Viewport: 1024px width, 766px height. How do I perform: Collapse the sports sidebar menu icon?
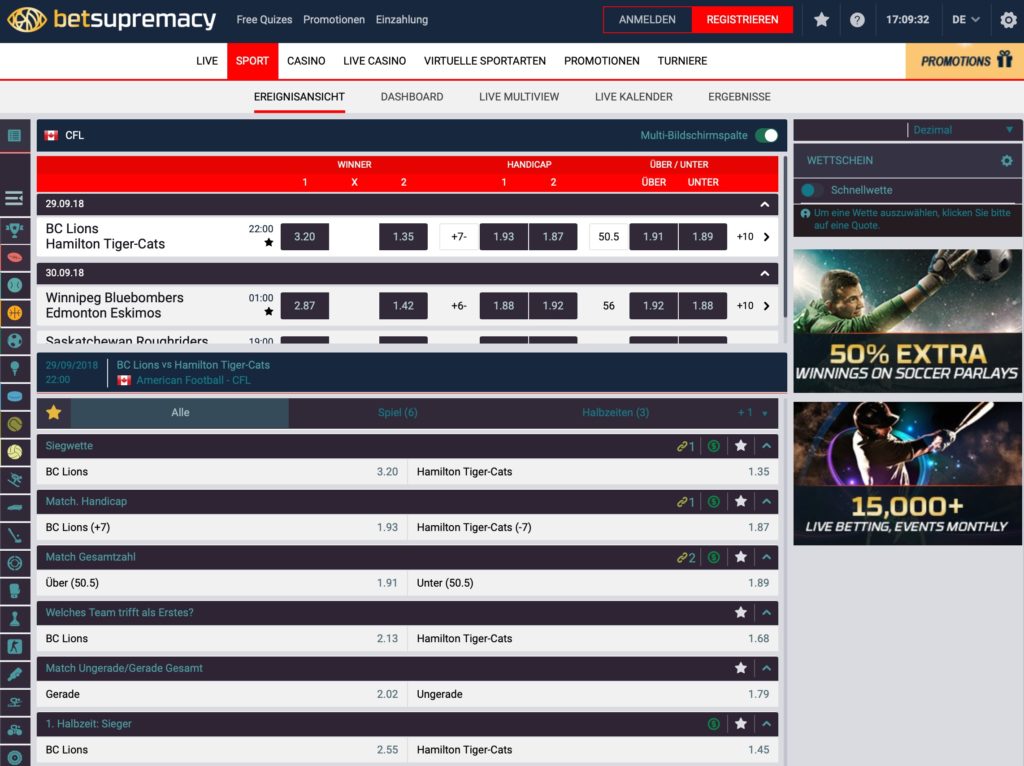(14, 197)
